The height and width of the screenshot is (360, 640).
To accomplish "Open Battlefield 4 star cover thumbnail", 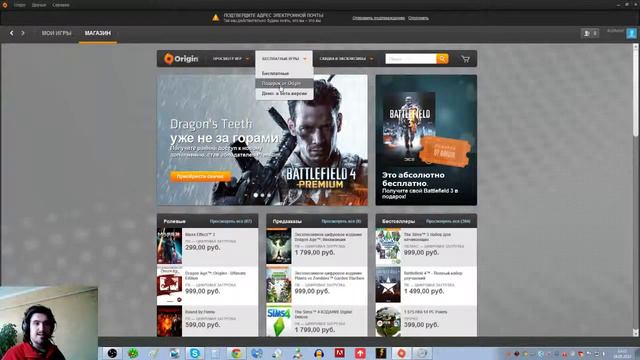I will [x=388, y=285].
